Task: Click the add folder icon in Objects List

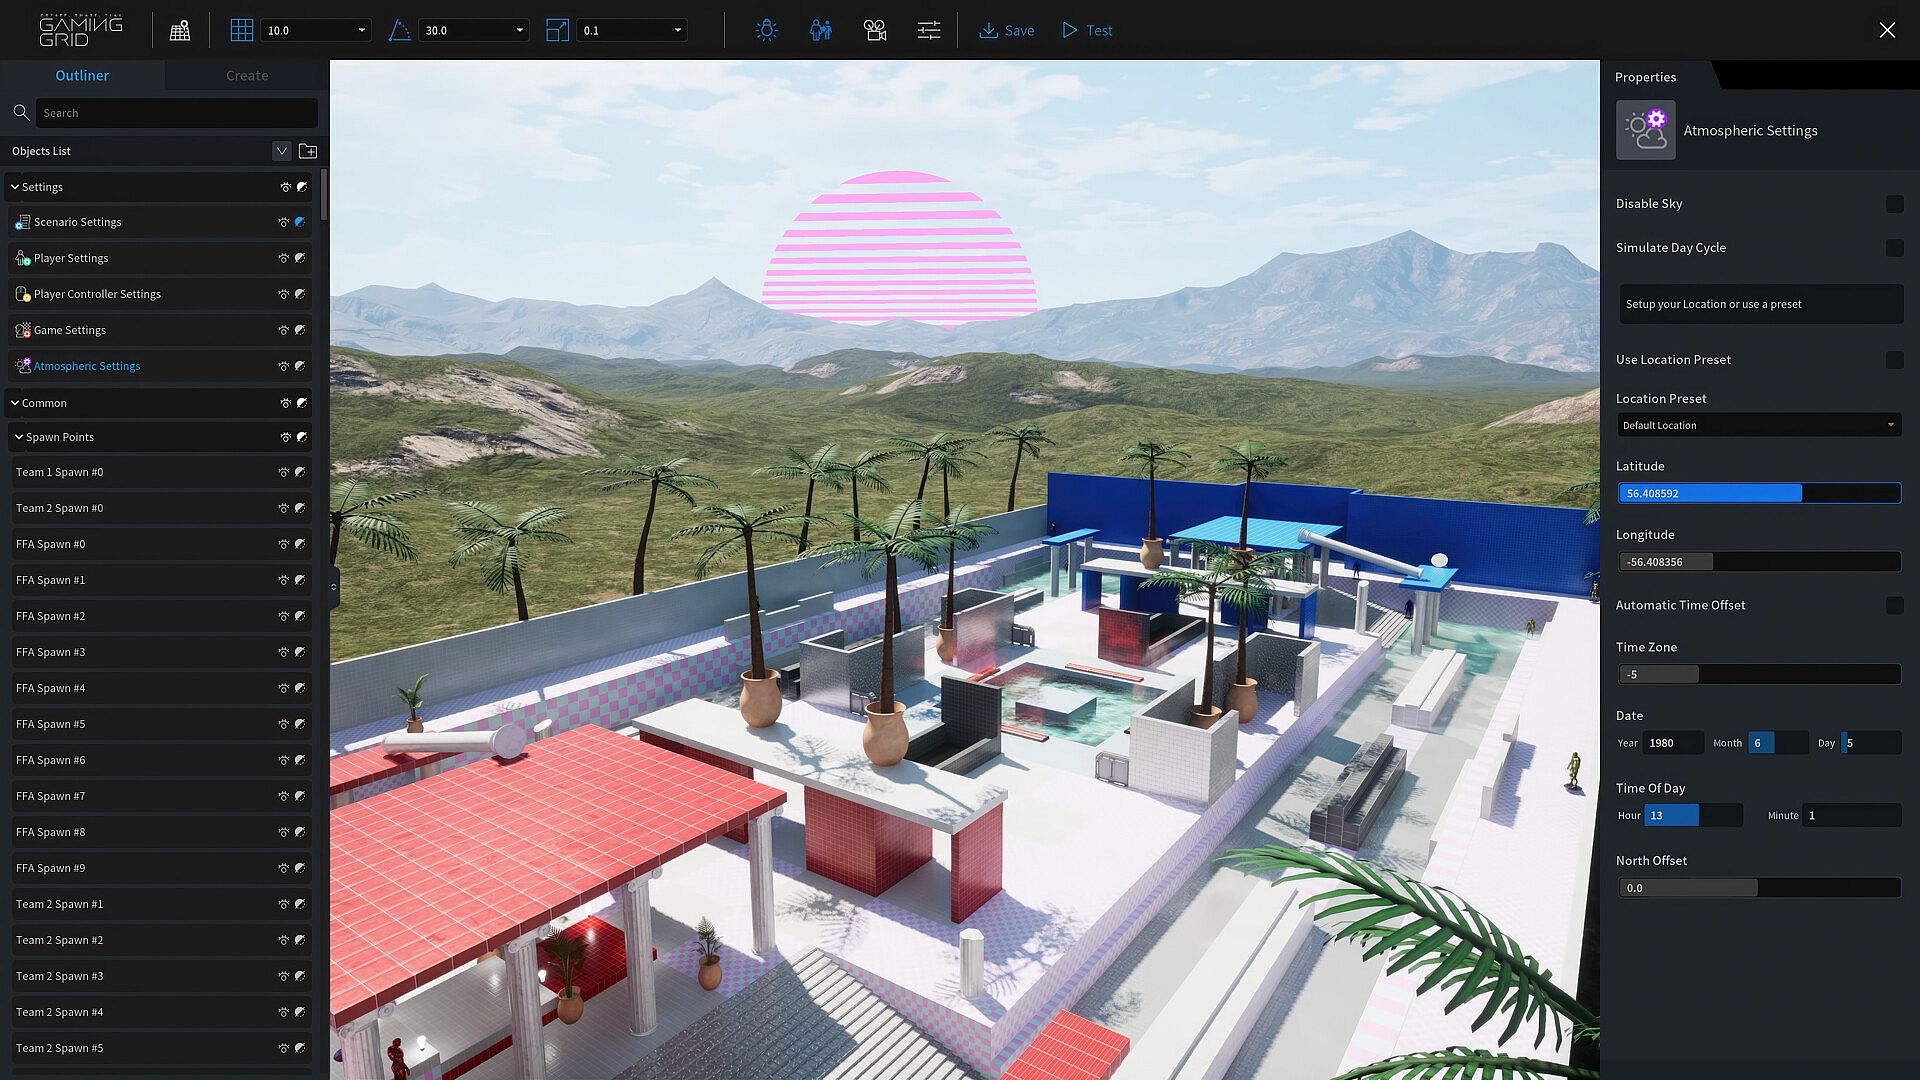Action: (x=308, y=151)
